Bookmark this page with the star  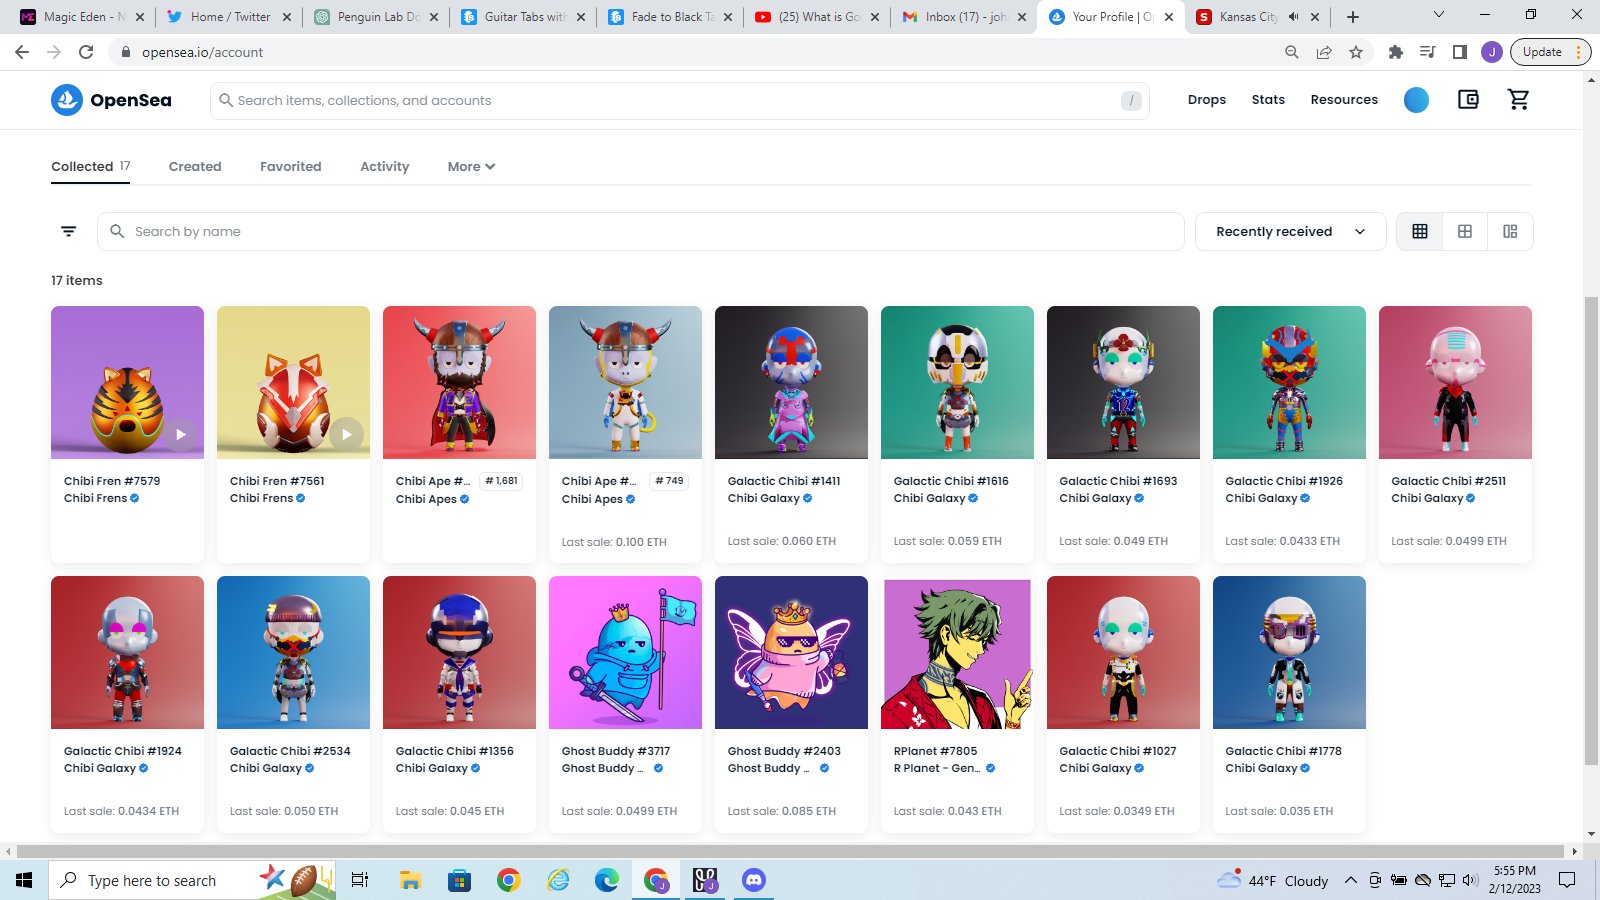pos(1356,52)
